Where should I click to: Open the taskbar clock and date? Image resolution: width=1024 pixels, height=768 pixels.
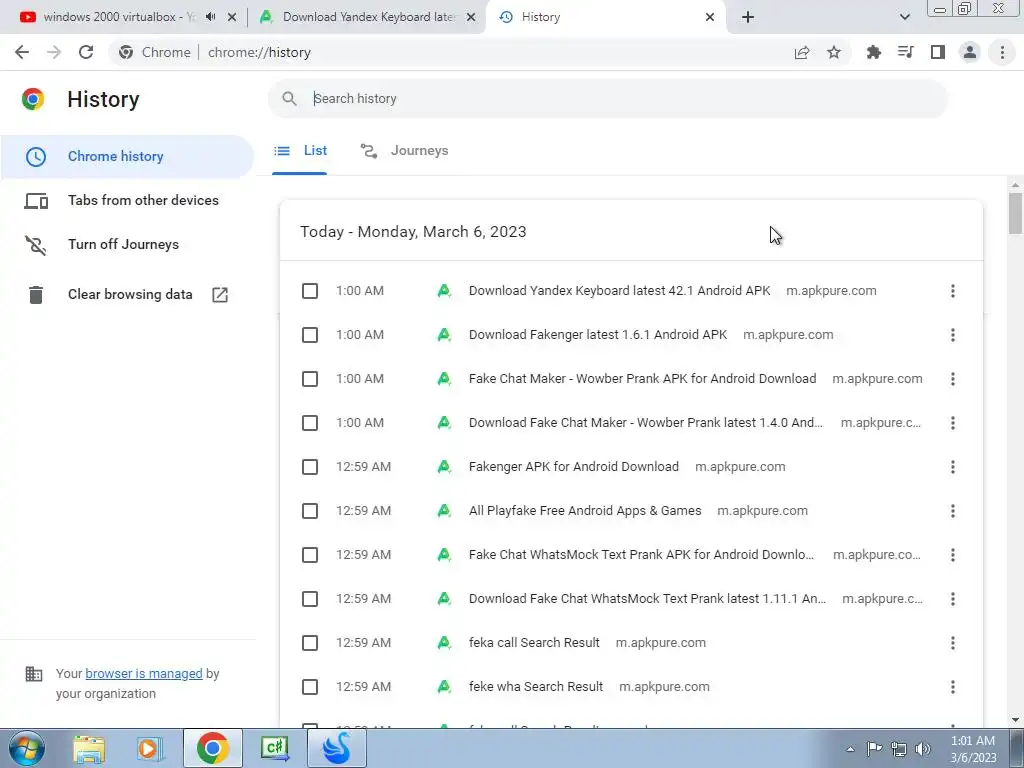tap(973, 749)
